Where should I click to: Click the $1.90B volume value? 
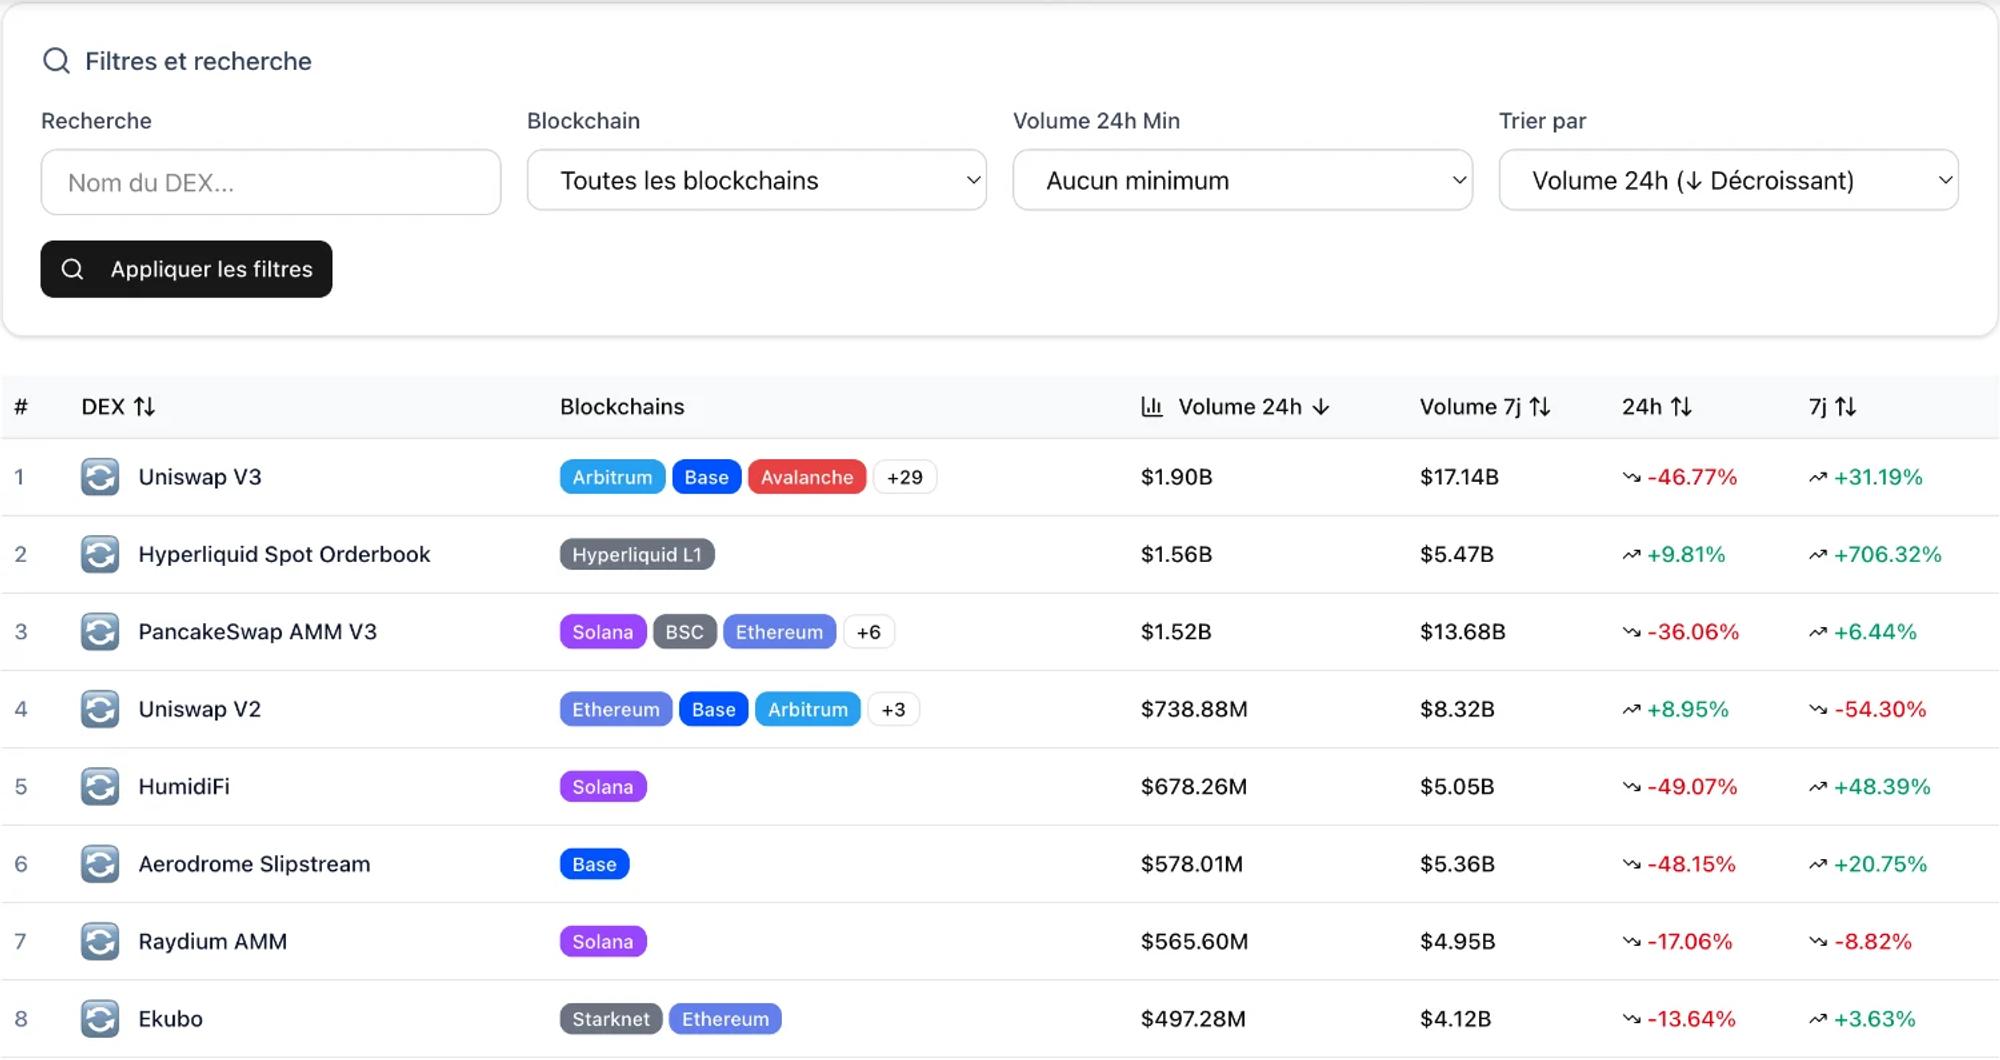point(1177,477)
